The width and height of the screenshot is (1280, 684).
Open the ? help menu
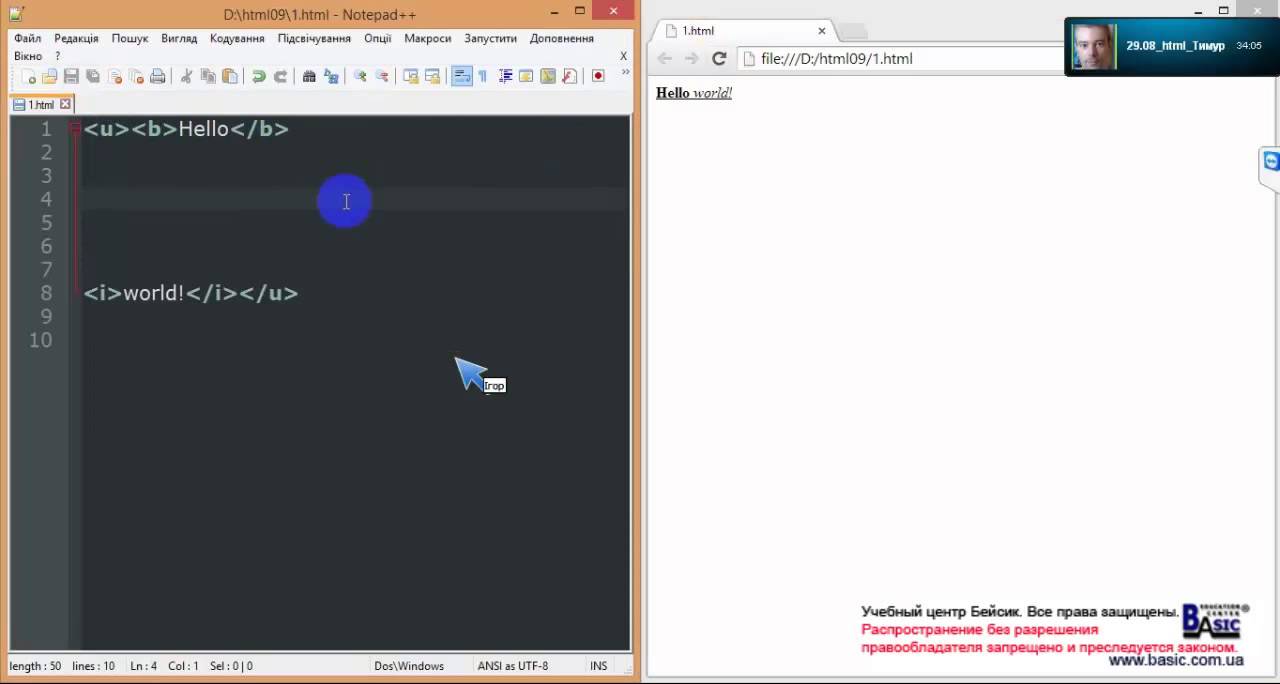(x=57, y=56)
